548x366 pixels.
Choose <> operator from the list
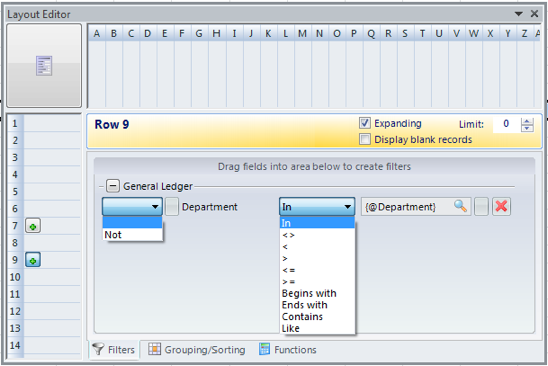(317, 235)
